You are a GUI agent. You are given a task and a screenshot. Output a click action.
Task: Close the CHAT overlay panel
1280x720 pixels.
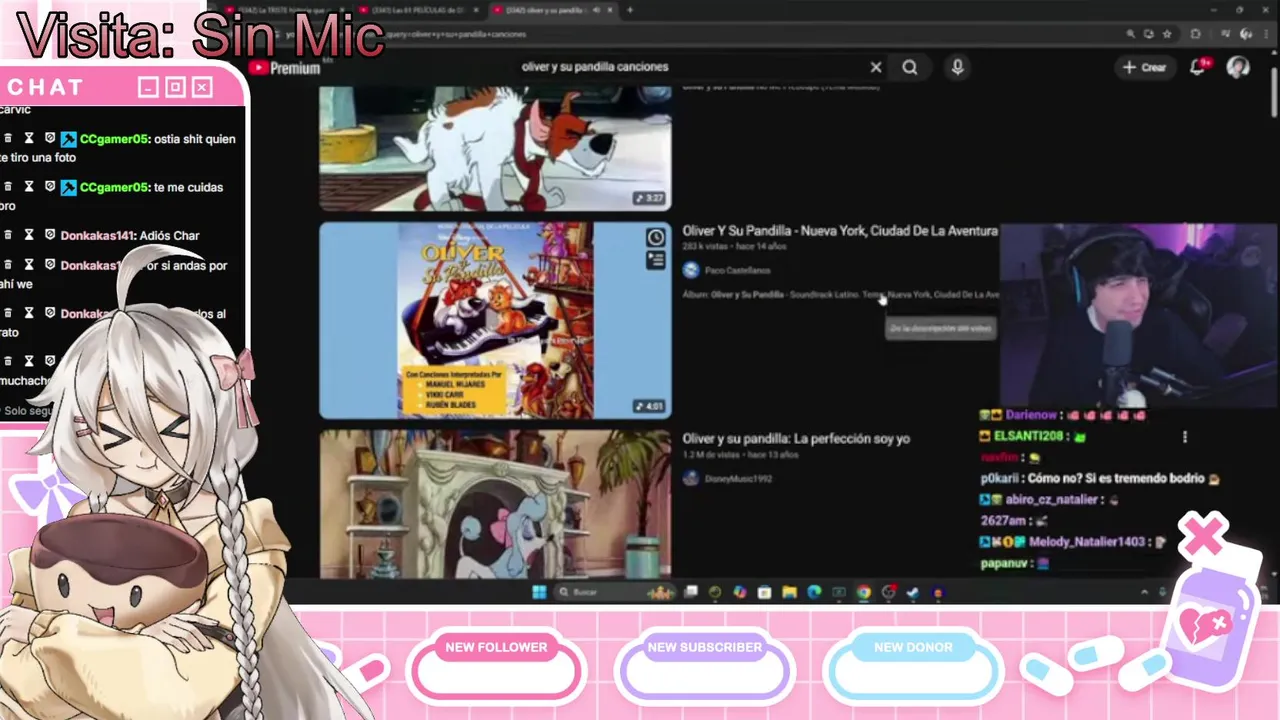point(202,87)
